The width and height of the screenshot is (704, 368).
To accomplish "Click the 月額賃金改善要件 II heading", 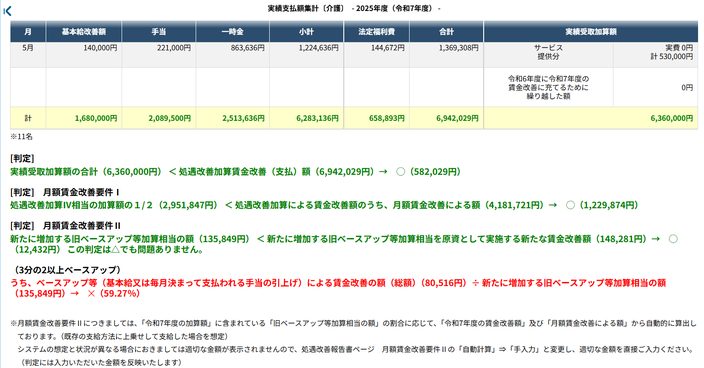I will pyautogui.click(x=82, y=226).
